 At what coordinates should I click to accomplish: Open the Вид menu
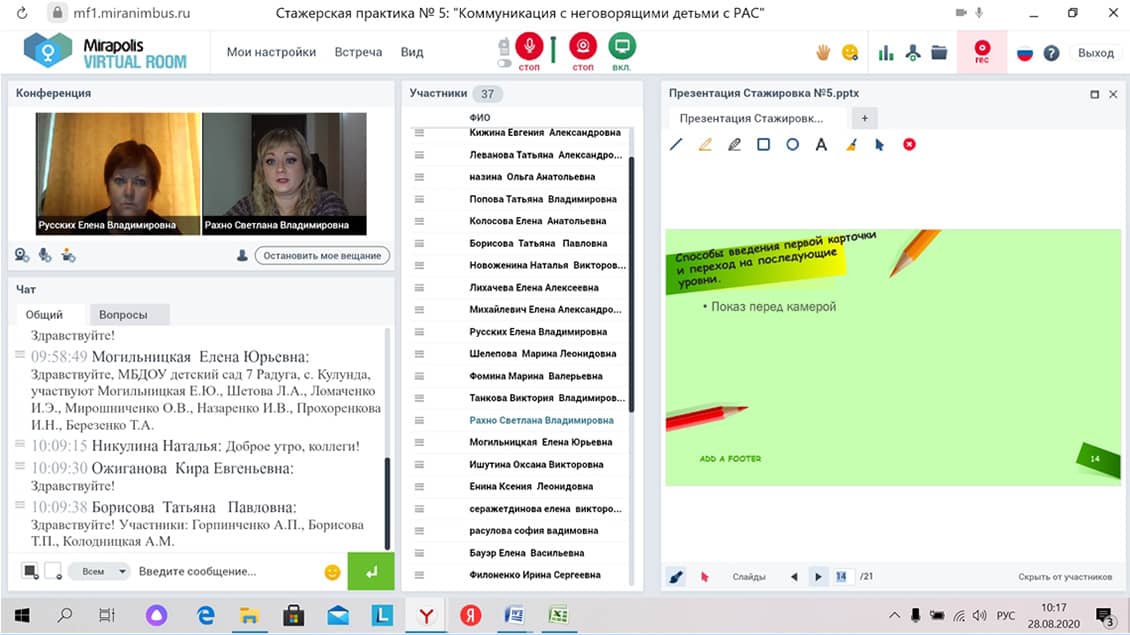pos(412,52)
